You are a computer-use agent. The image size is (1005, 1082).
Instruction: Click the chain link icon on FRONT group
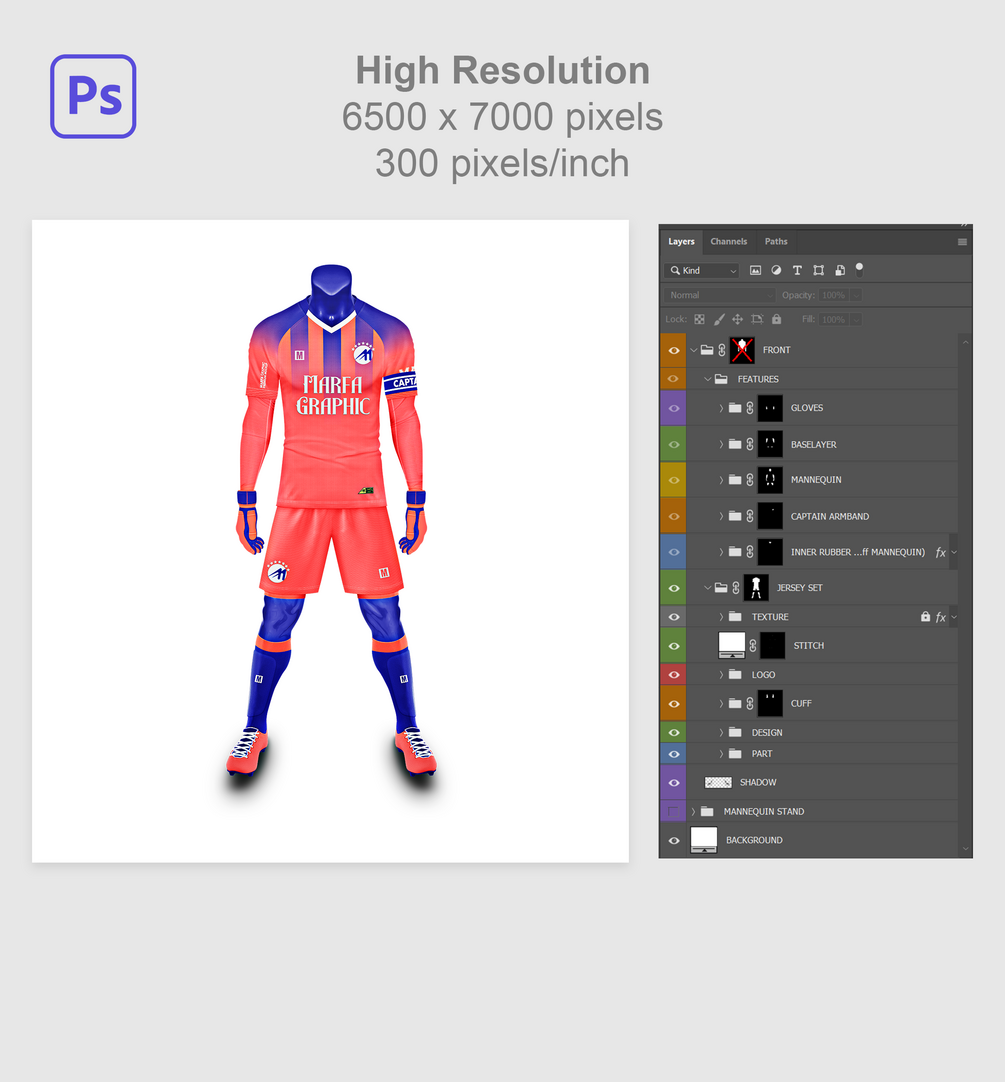click(722, 350)
